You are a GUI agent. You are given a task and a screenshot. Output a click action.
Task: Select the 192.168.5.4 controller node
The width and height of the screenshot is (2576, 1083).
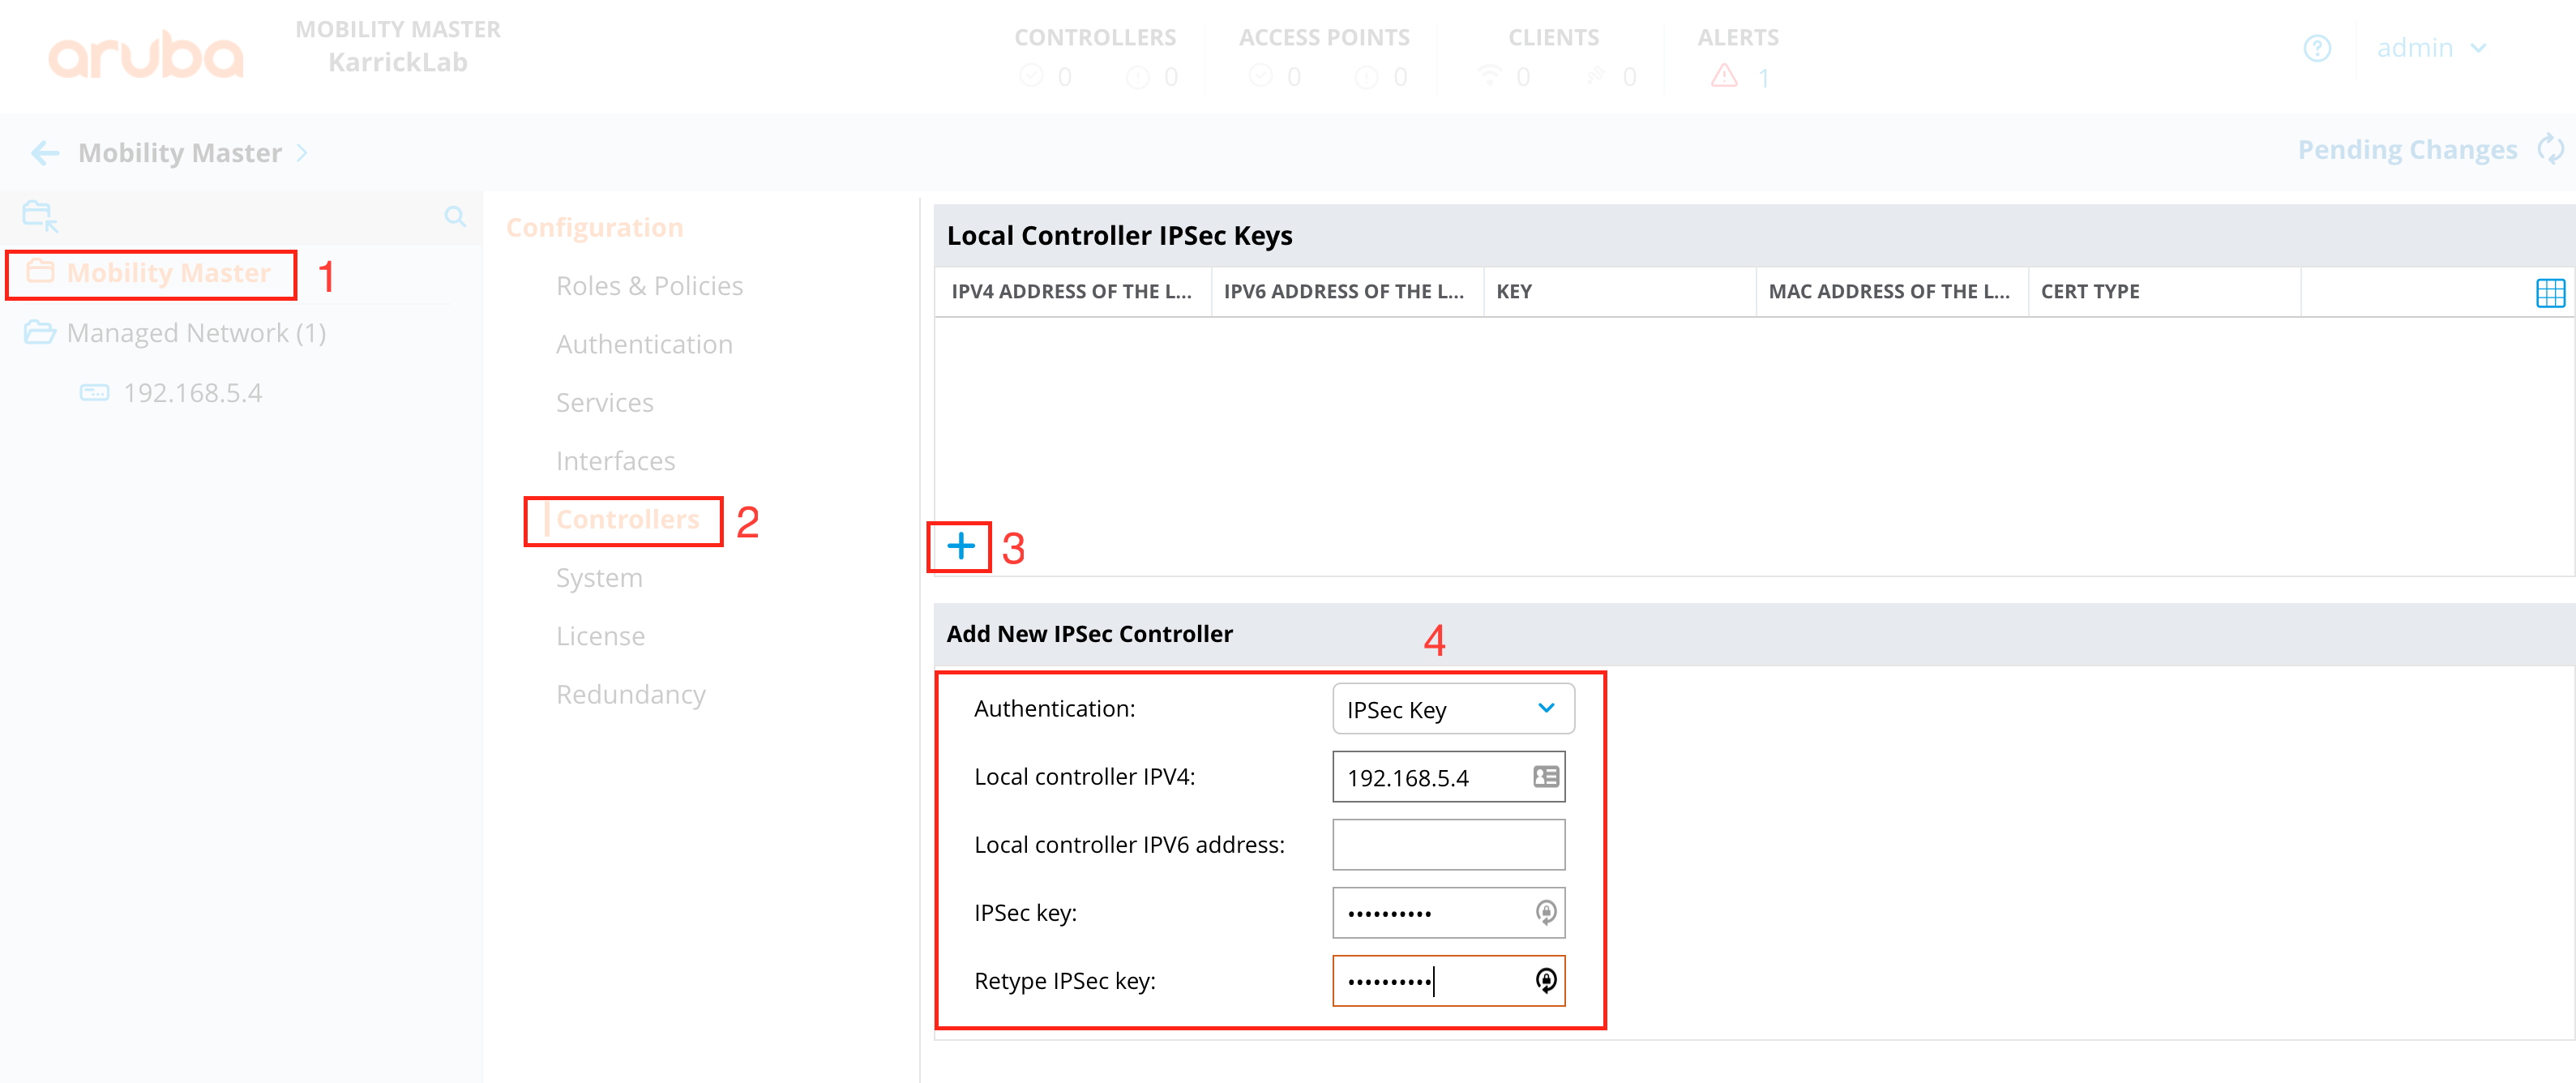coord(192,393)
